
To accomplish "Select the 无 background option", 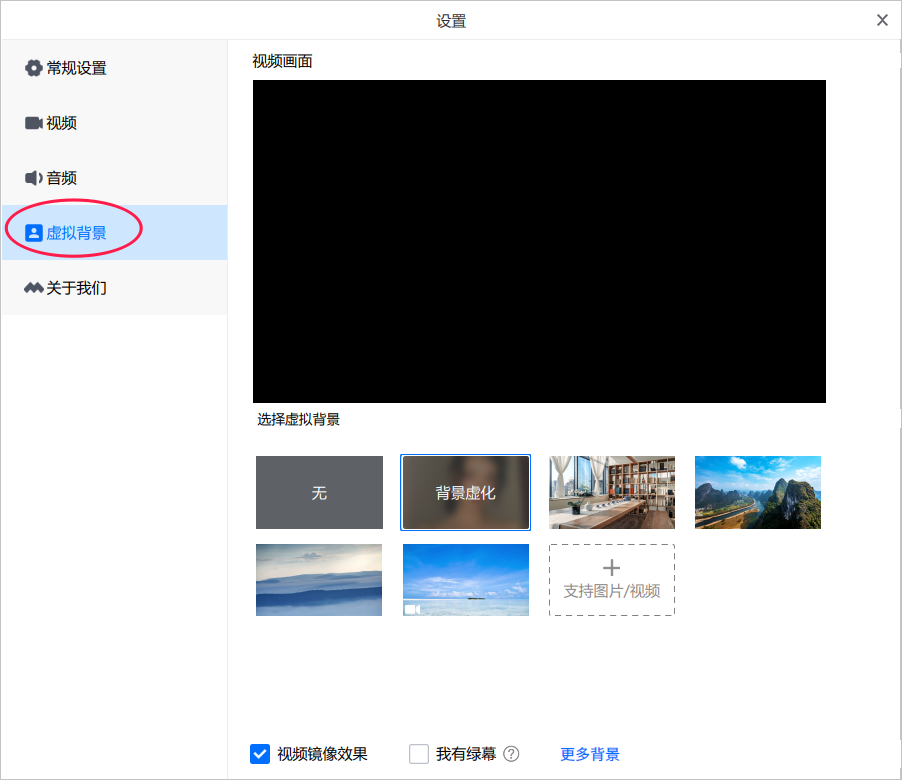I will 319,492.
